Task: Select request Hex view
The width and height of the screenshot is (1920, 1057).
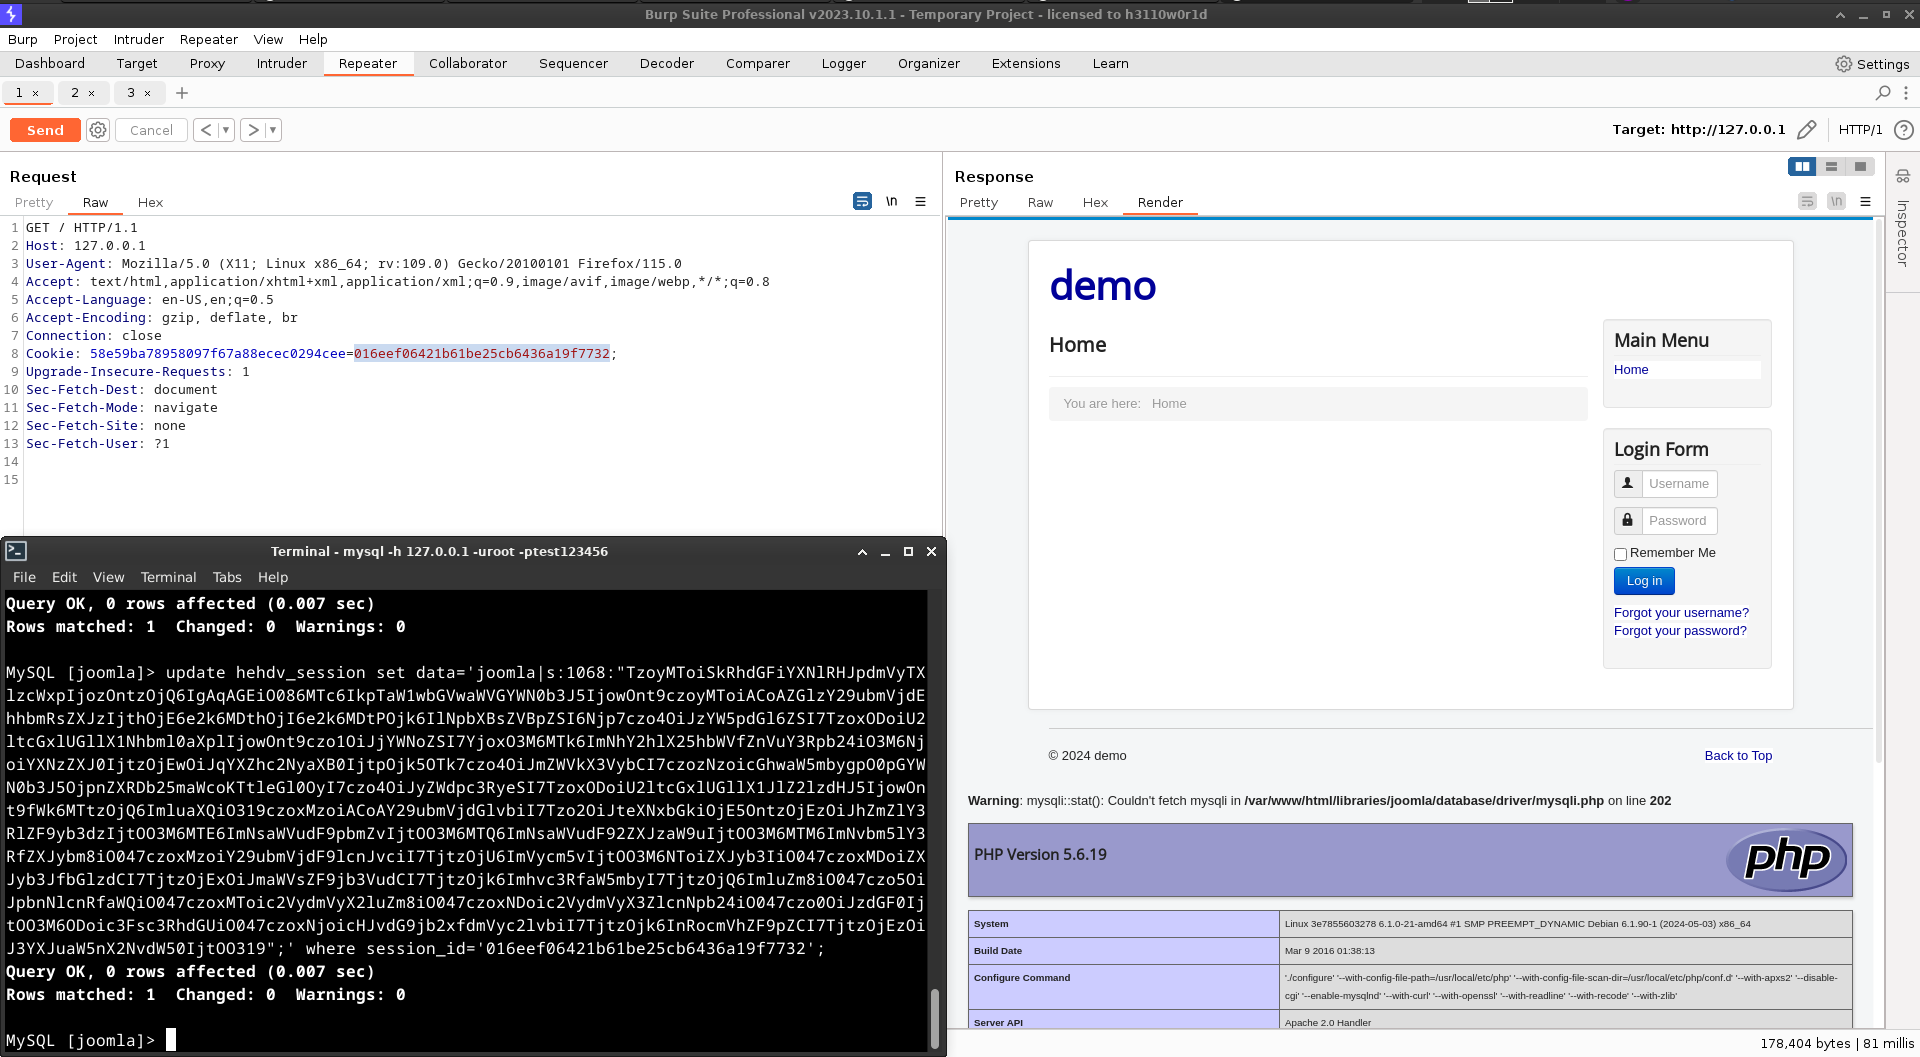Action: 150,202
